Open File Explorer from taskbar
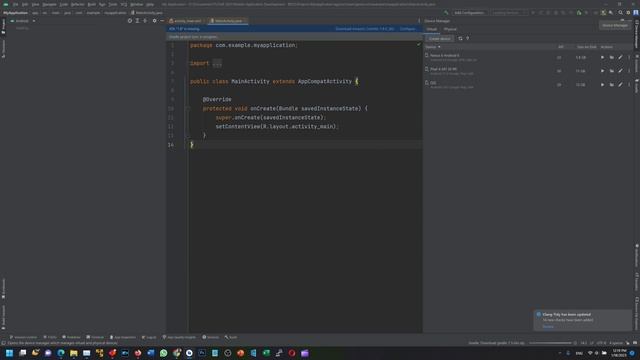Viewport: 640px width, 360px height. 73,353
